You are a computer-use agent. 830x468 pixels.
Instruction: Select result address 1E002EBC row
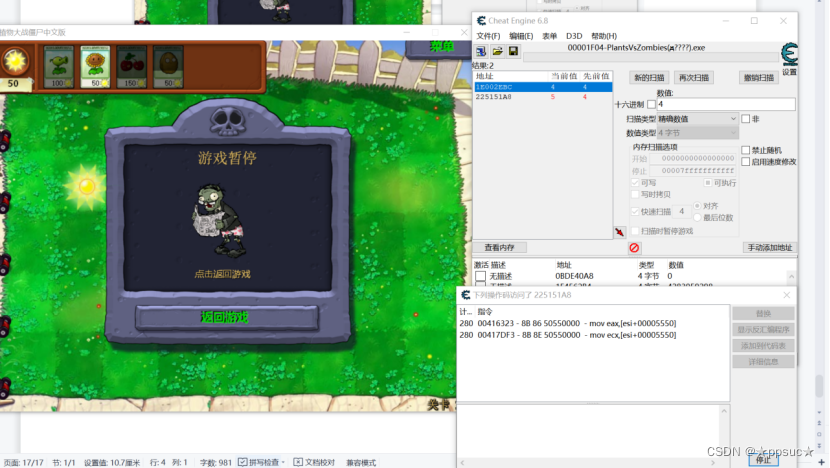click(543, 87)
